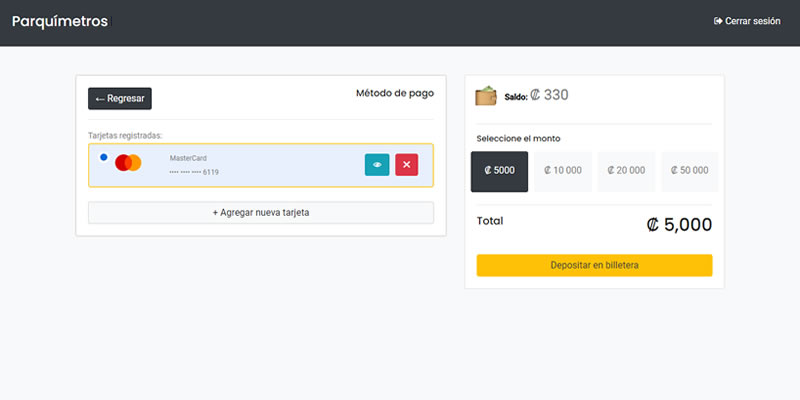Select the ₡ 10 000 amount
This screenshot has height=400, width=800.
(563, 171)
